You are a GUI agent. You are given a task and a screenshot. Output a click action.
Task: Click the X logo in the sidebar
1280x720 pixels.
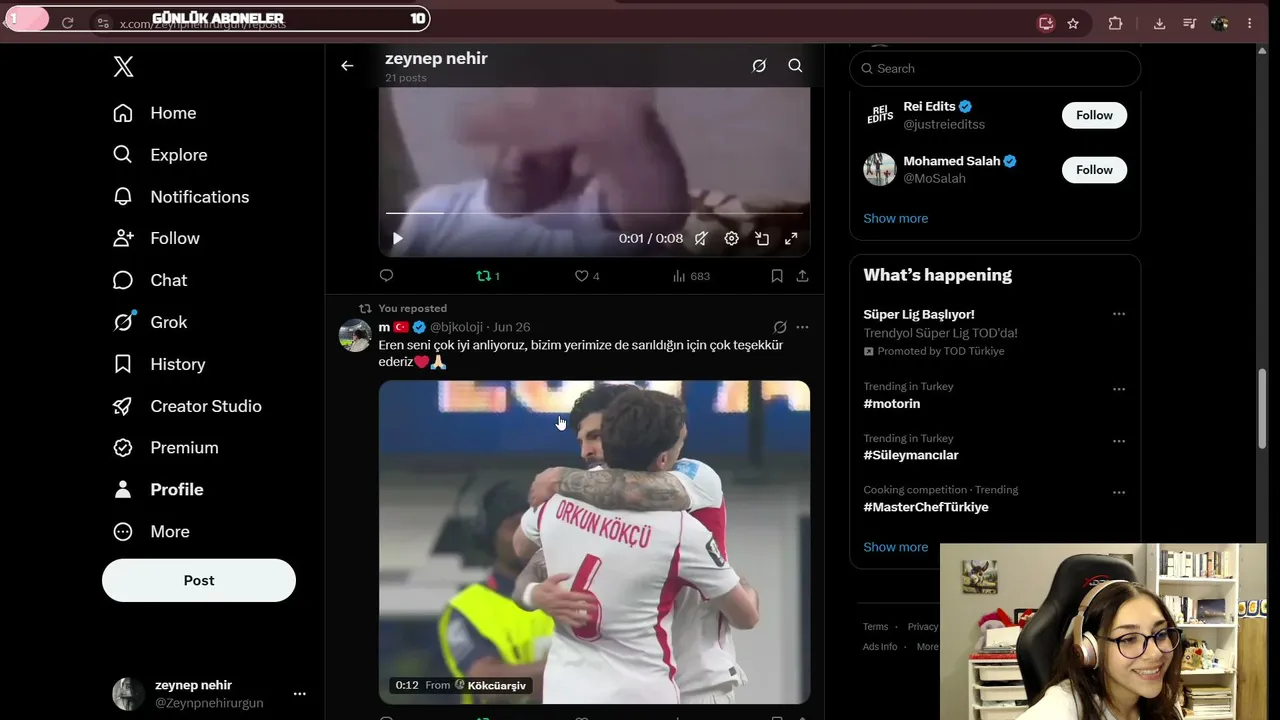123,67
